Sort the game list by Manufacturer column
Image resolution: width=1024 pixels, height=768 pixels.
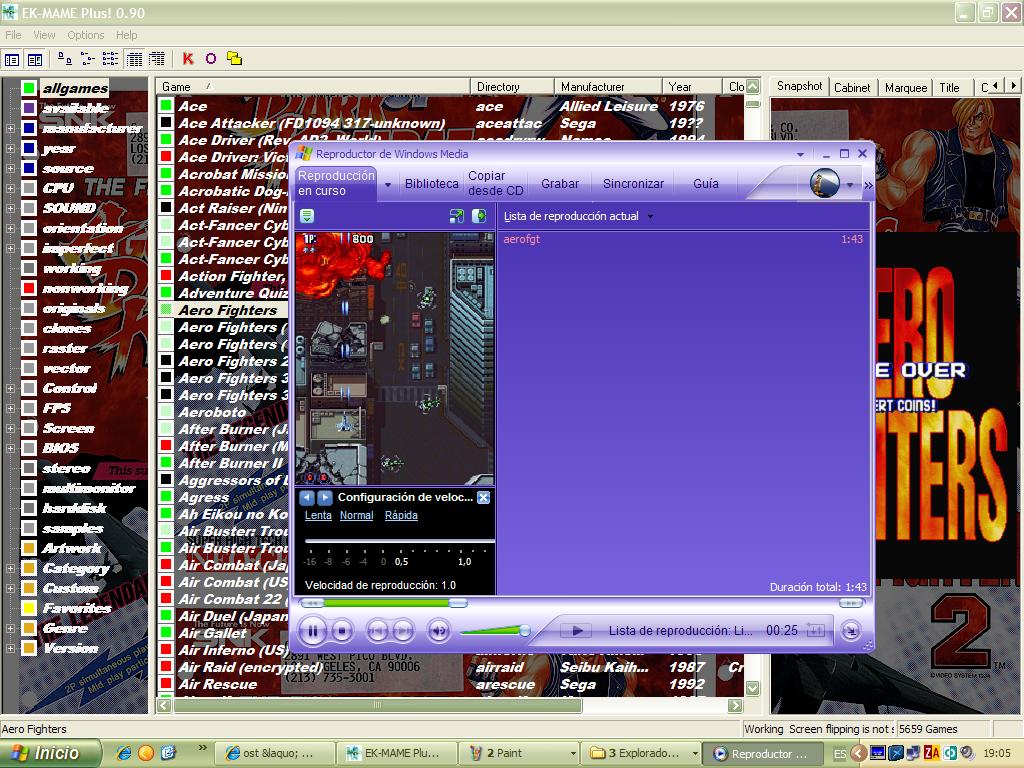[607, 87]
